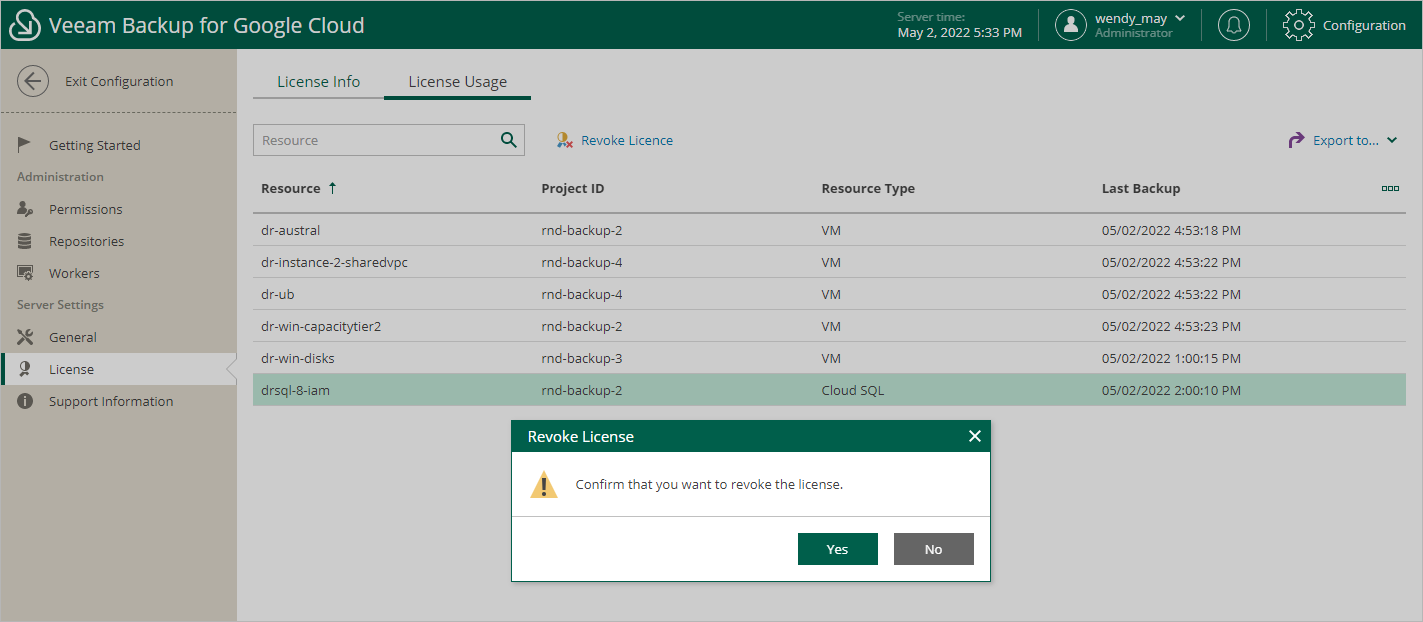1423x622 pixels.
Task: Click Exit Configuration
Action: point(119,82)
